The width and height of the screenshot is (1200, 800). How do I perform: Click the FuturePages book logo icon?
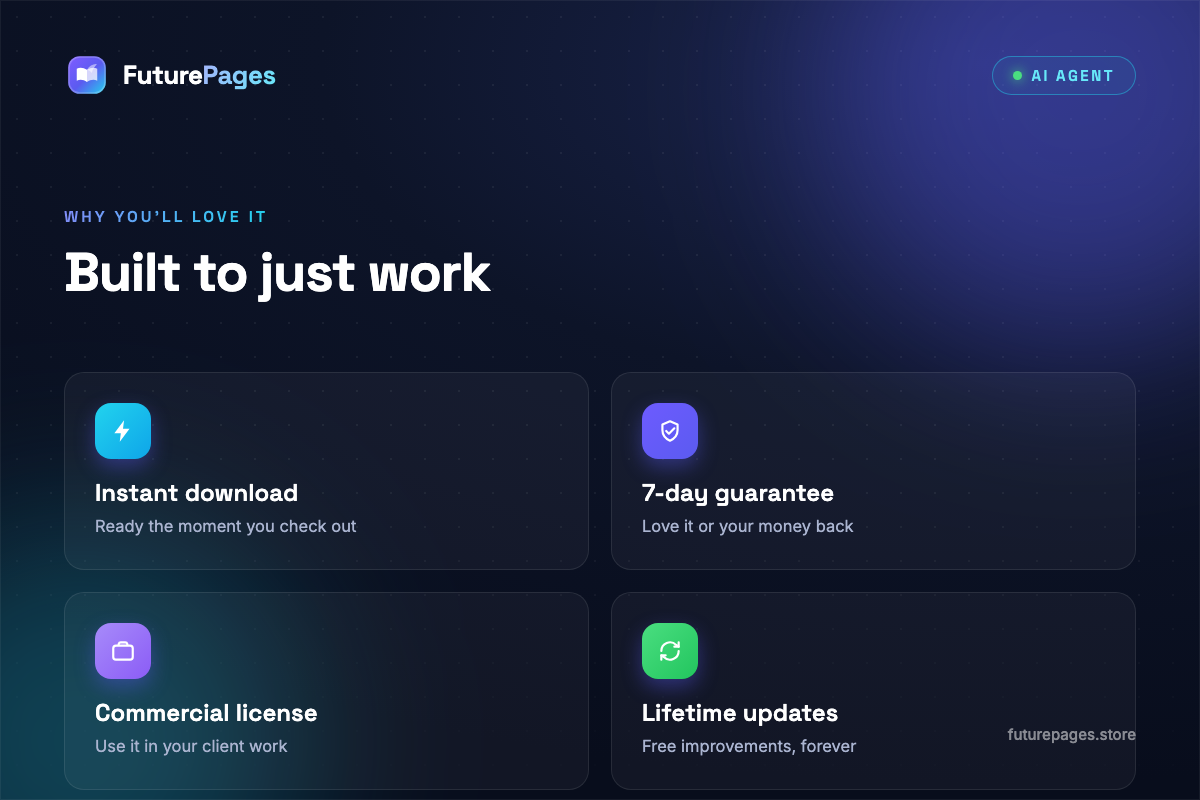[87, 75]
